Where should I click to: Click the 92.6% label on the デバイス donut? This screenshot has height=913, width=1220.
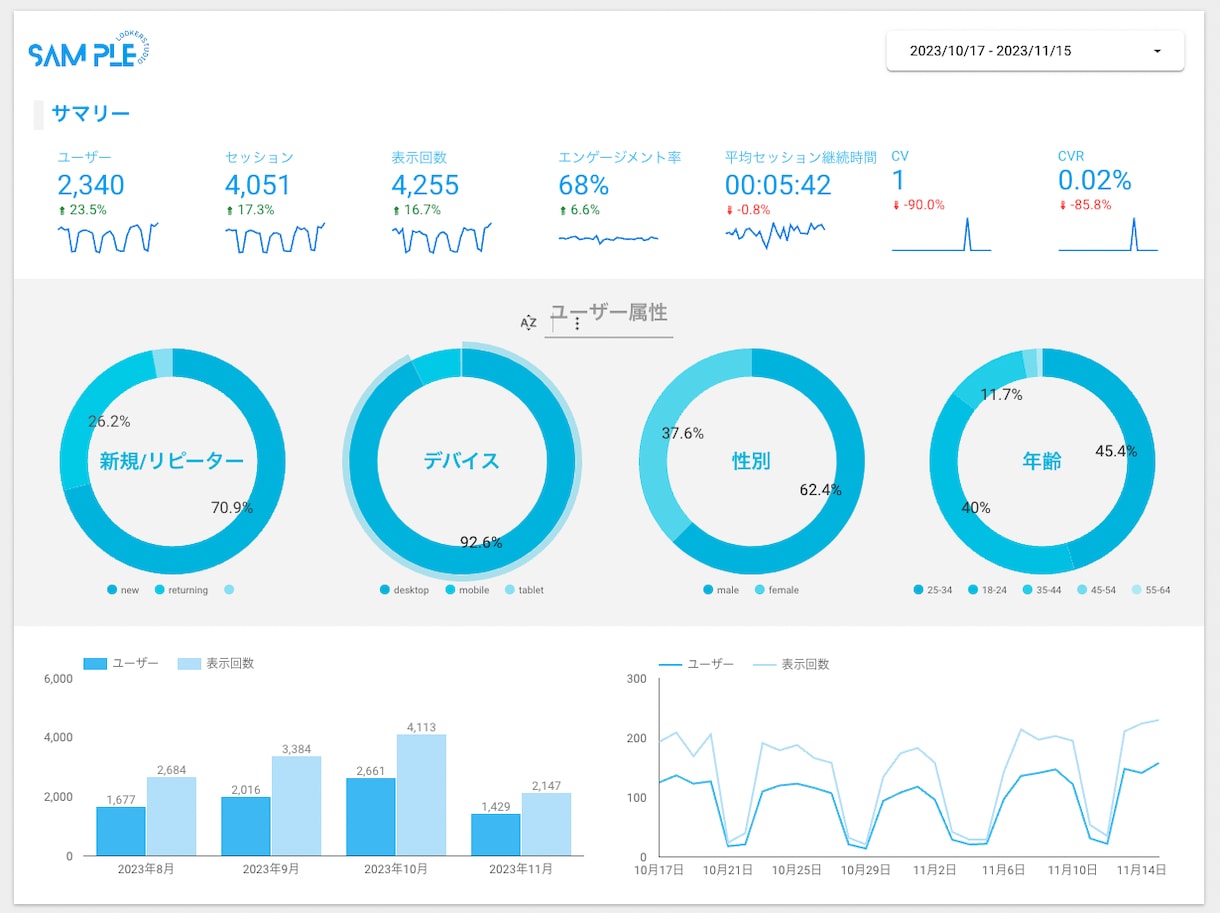coord(481,543)
